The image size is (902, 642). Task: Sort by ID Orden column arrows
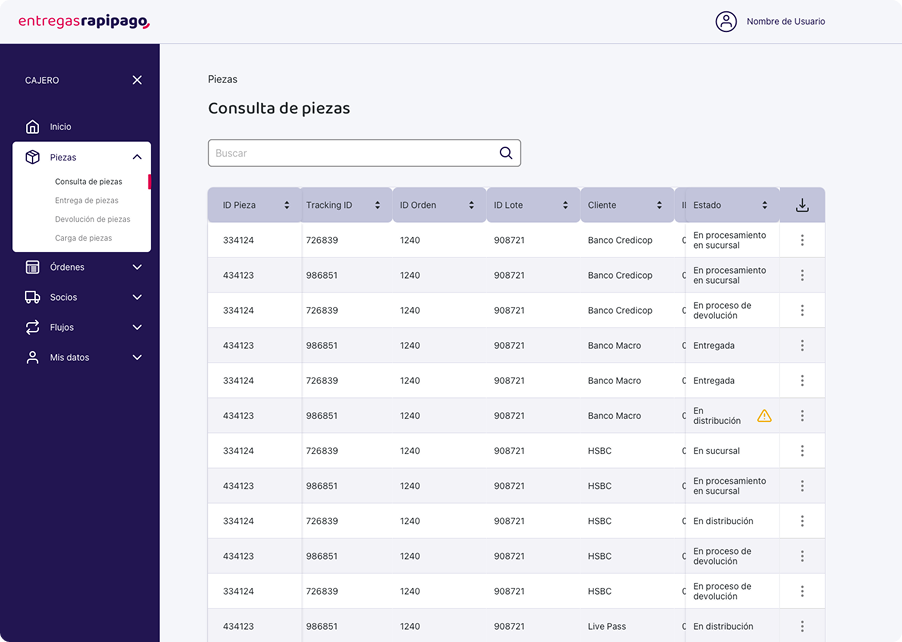click(x=471, y=205)
